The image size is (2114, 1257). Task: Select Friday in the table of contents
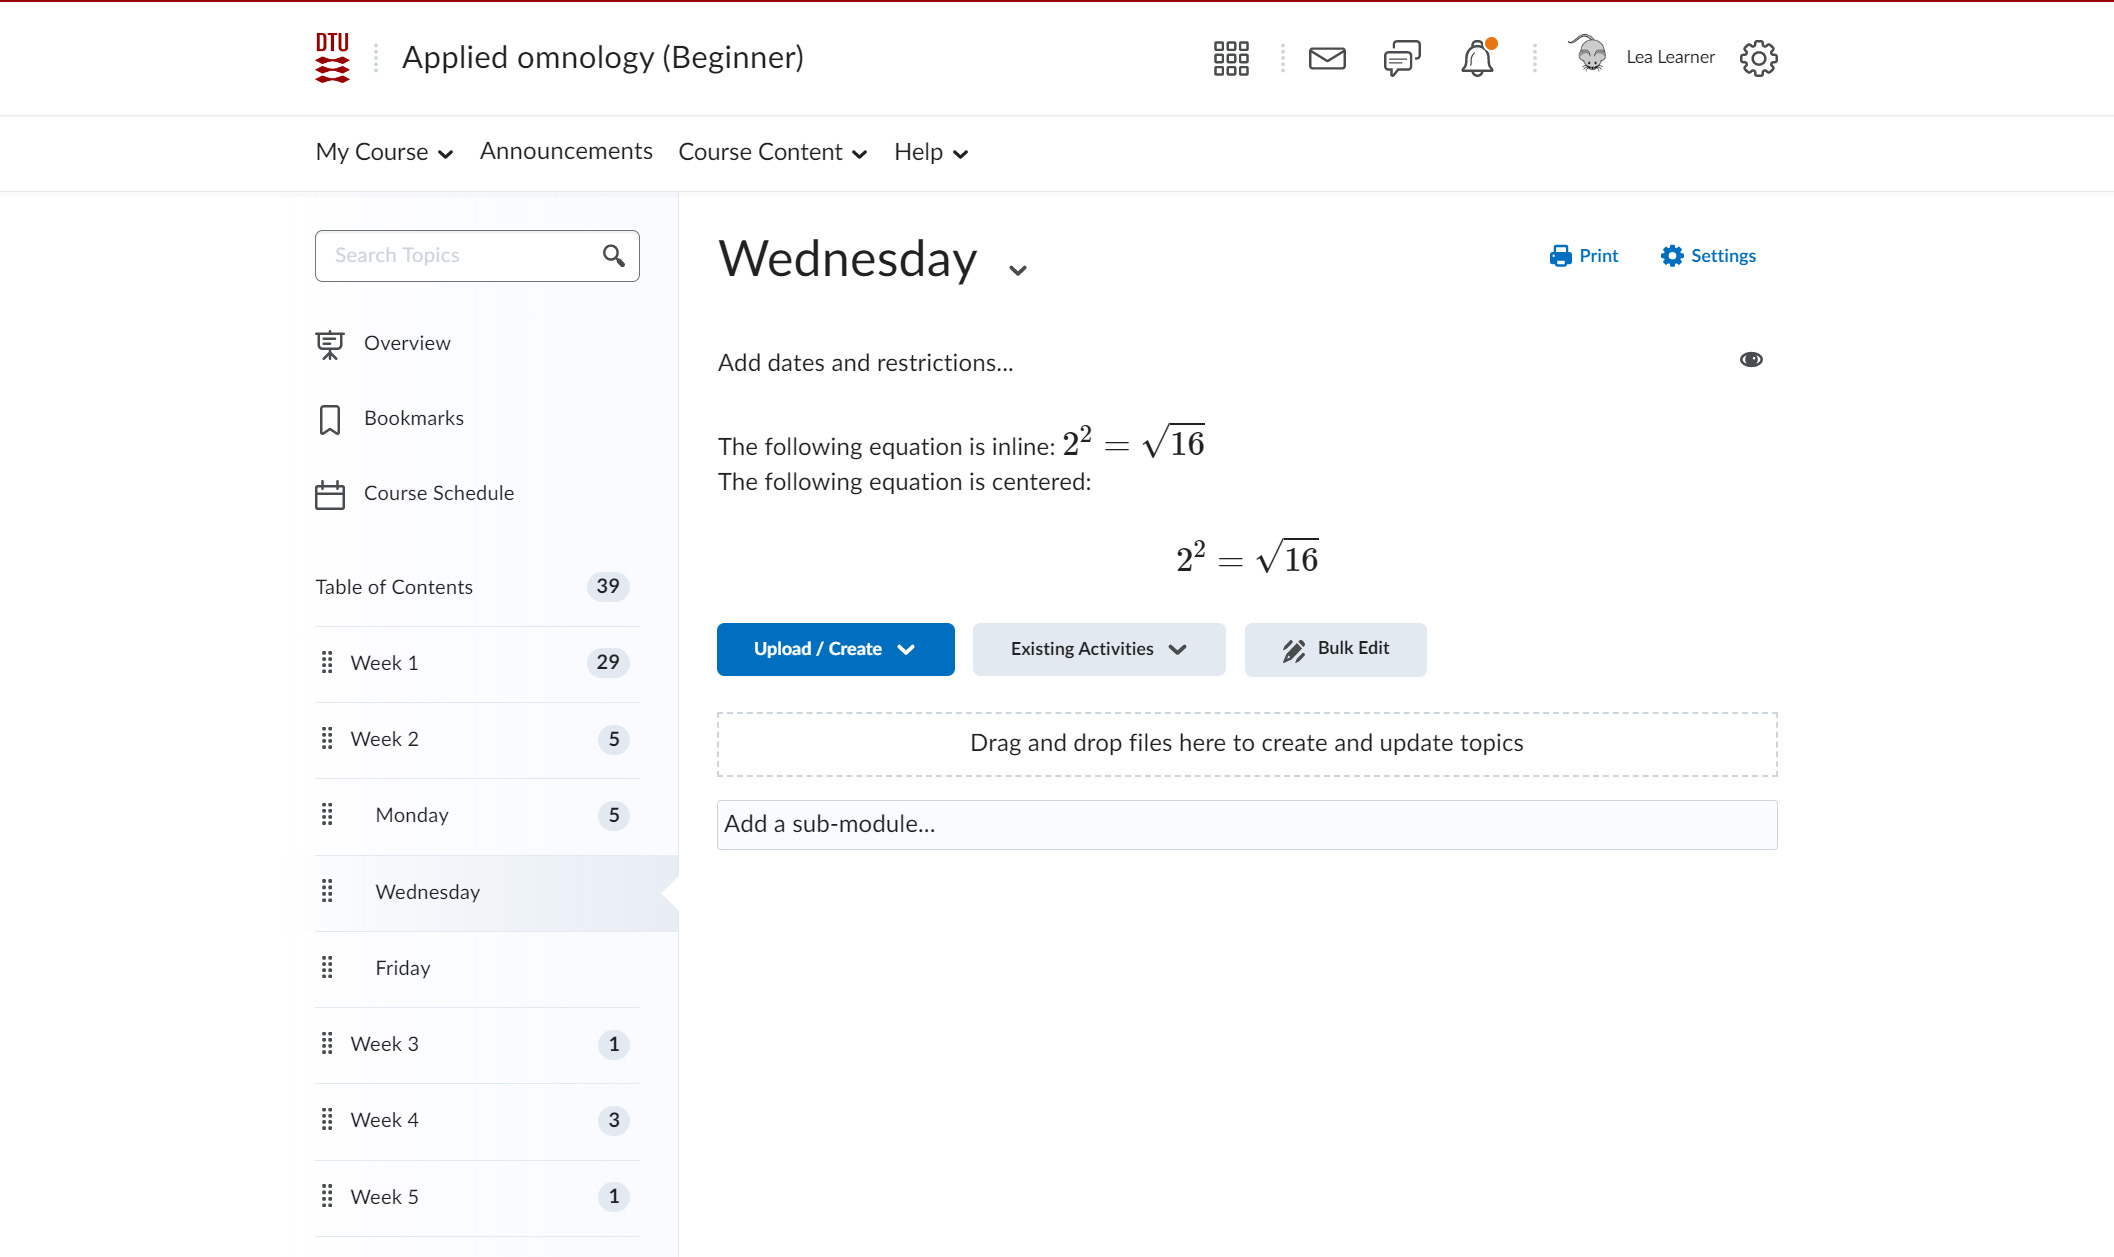[403, 968]
